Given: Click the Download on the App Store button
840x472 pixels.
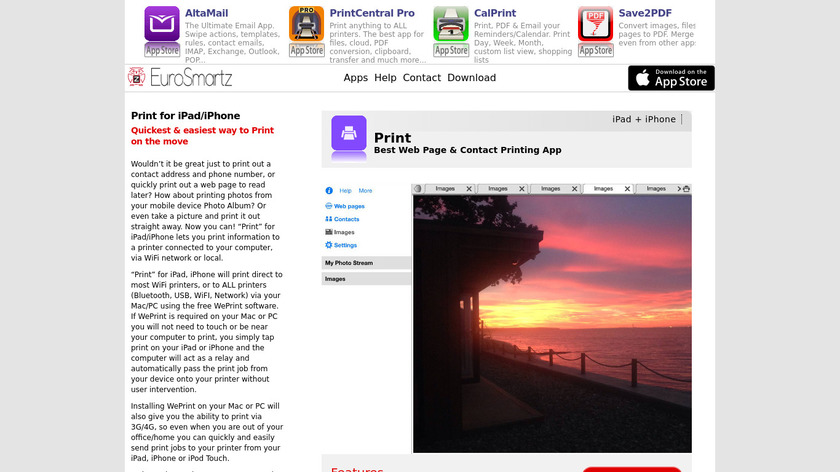Looking at the screenshot, I should 671,78.
